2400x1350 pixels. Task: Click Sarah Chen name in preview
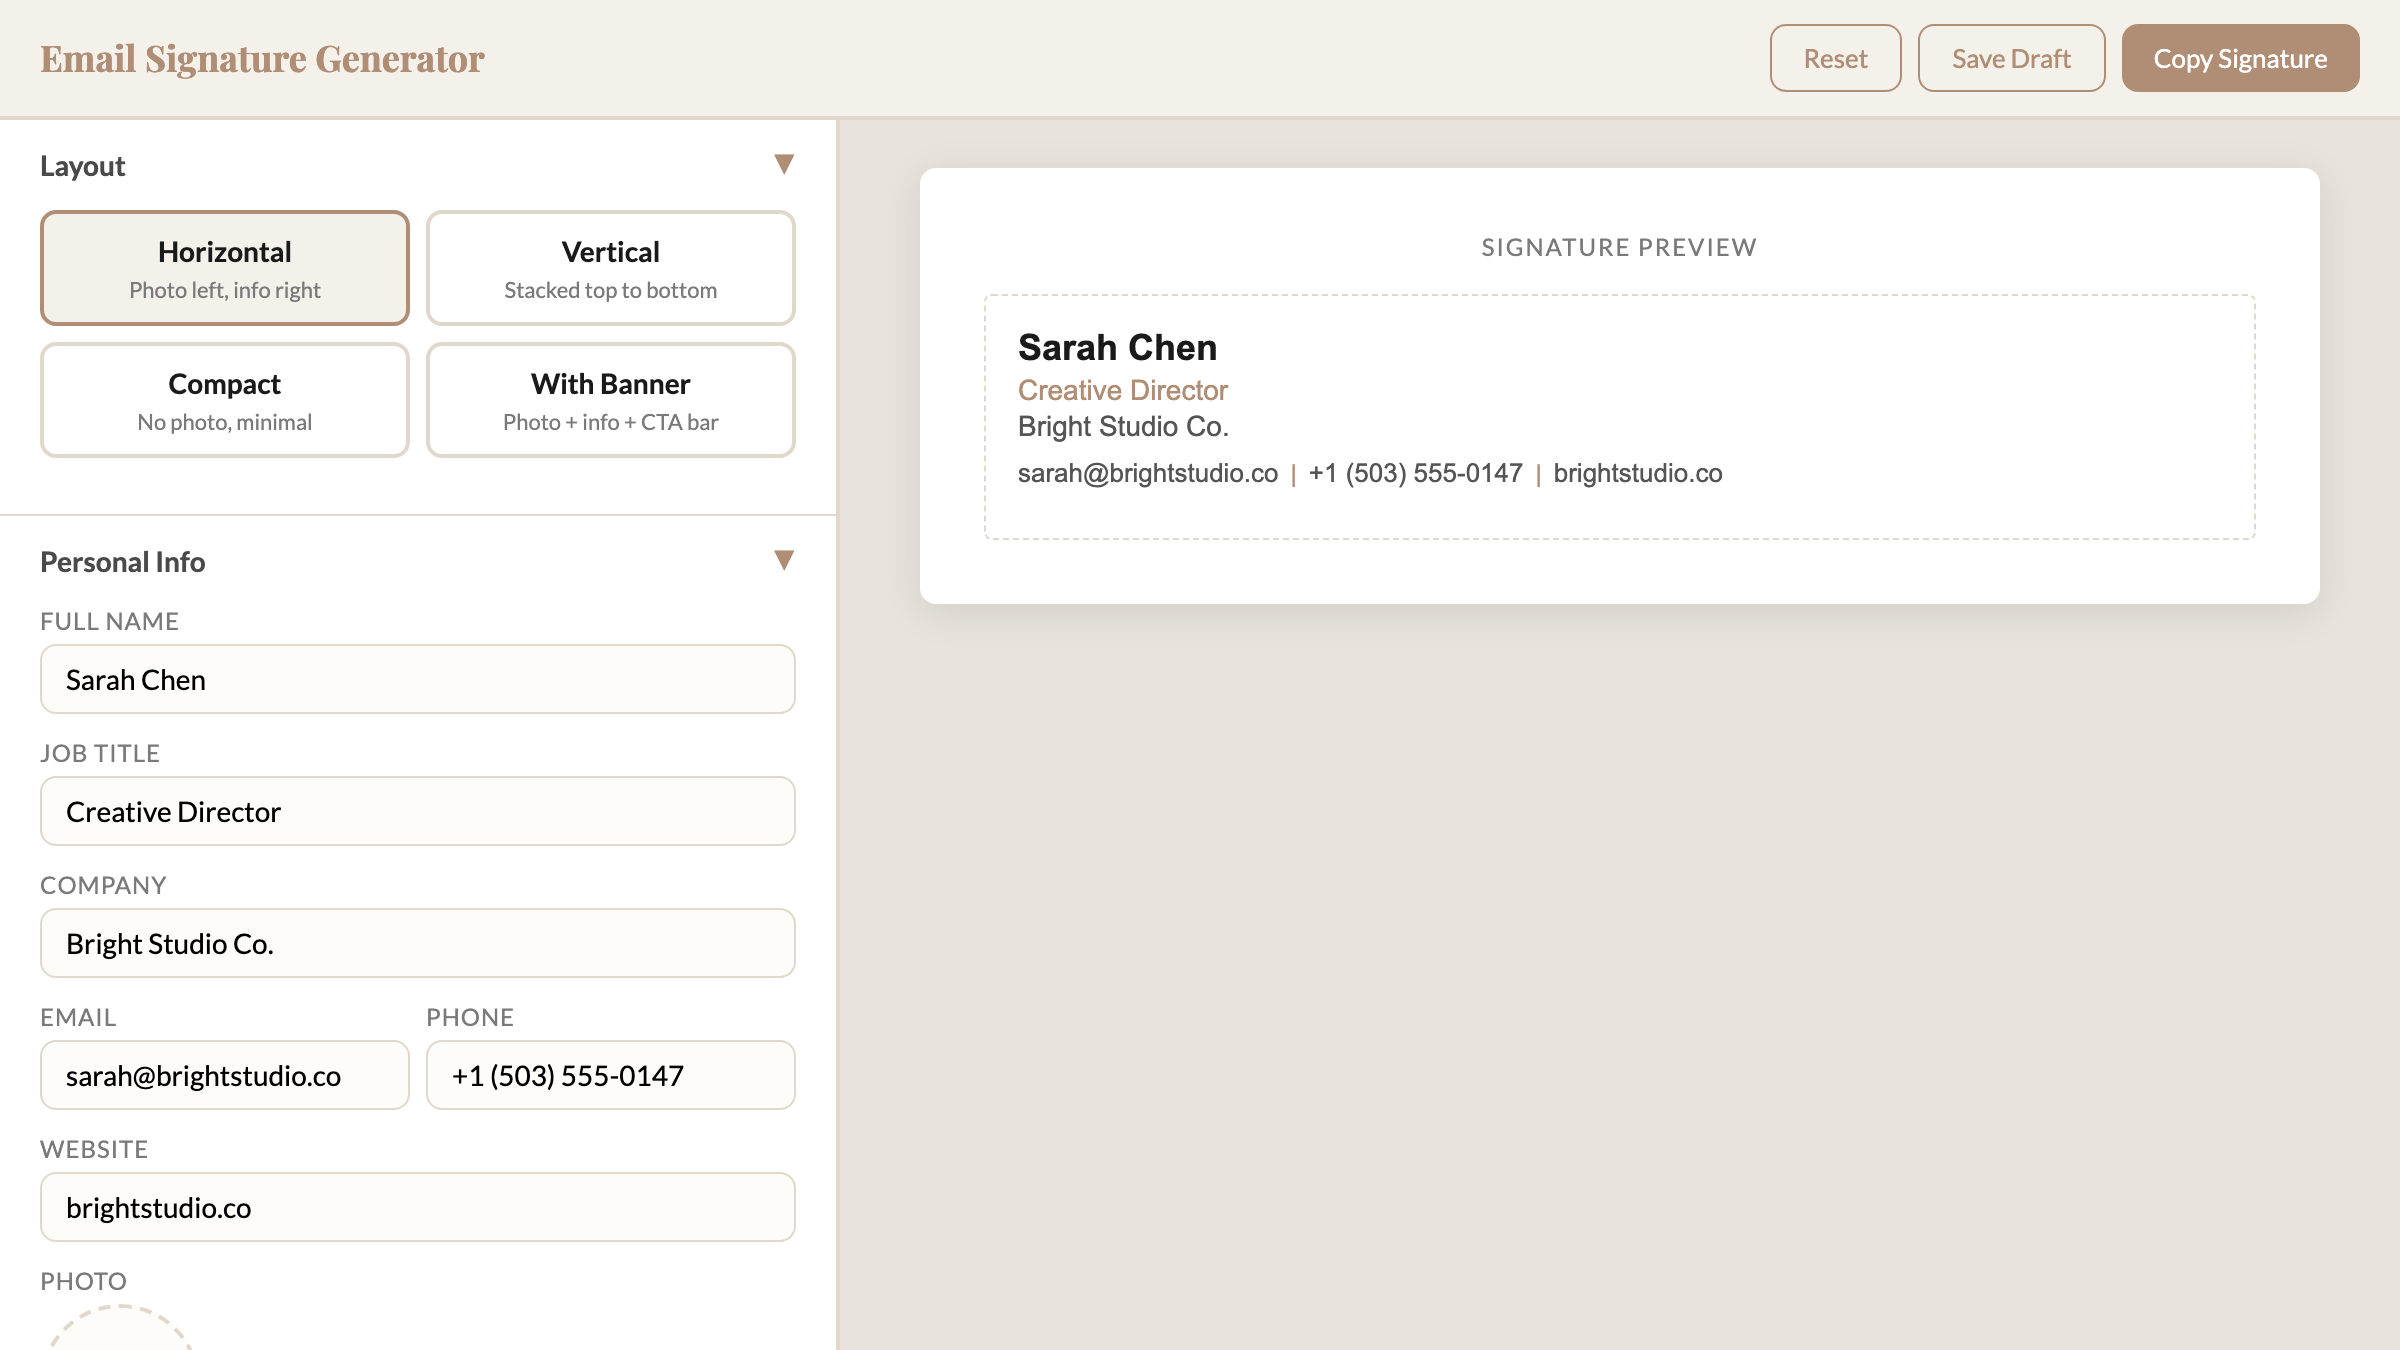coord(1117,347)
